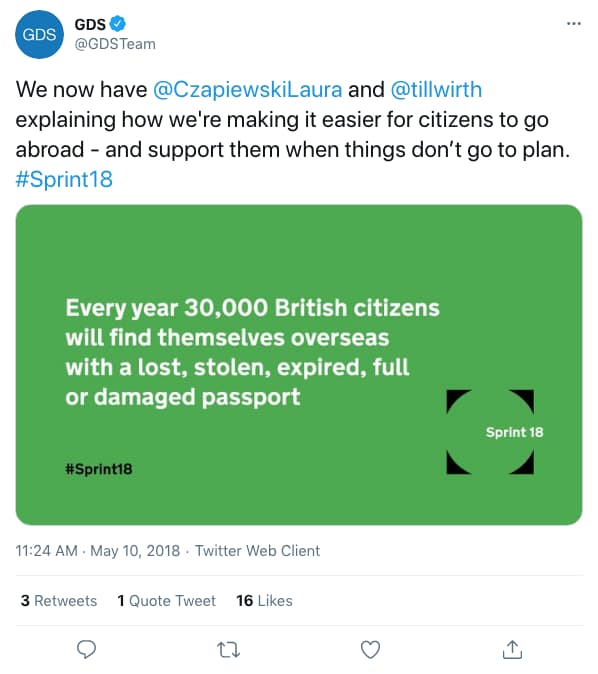Click the blue verified badge
598x674 pixels.
(117, 24)
